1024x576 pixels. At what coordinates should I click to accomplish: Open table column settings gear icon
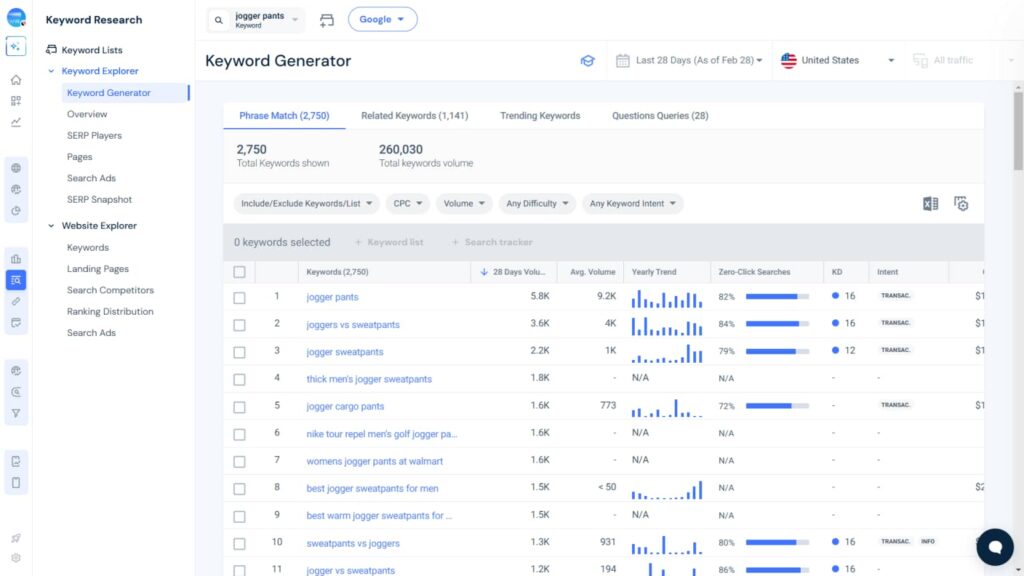tap(960, 203)
